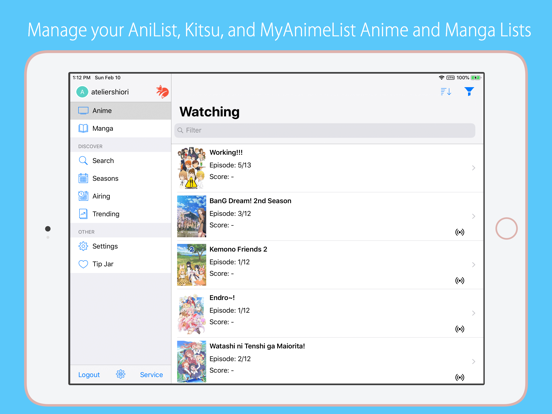
Task: Tap the airing broadcast icon on Kemono Friends 2
Action: [x=459, y=281]
